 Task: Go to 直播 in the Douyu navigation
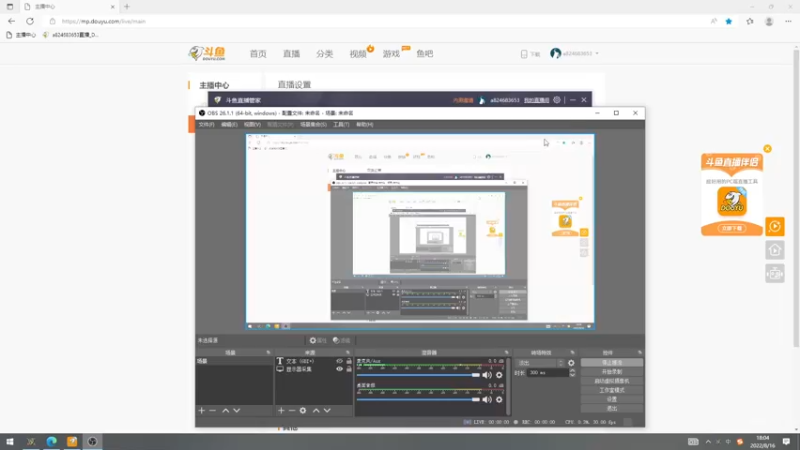point(291,54)
